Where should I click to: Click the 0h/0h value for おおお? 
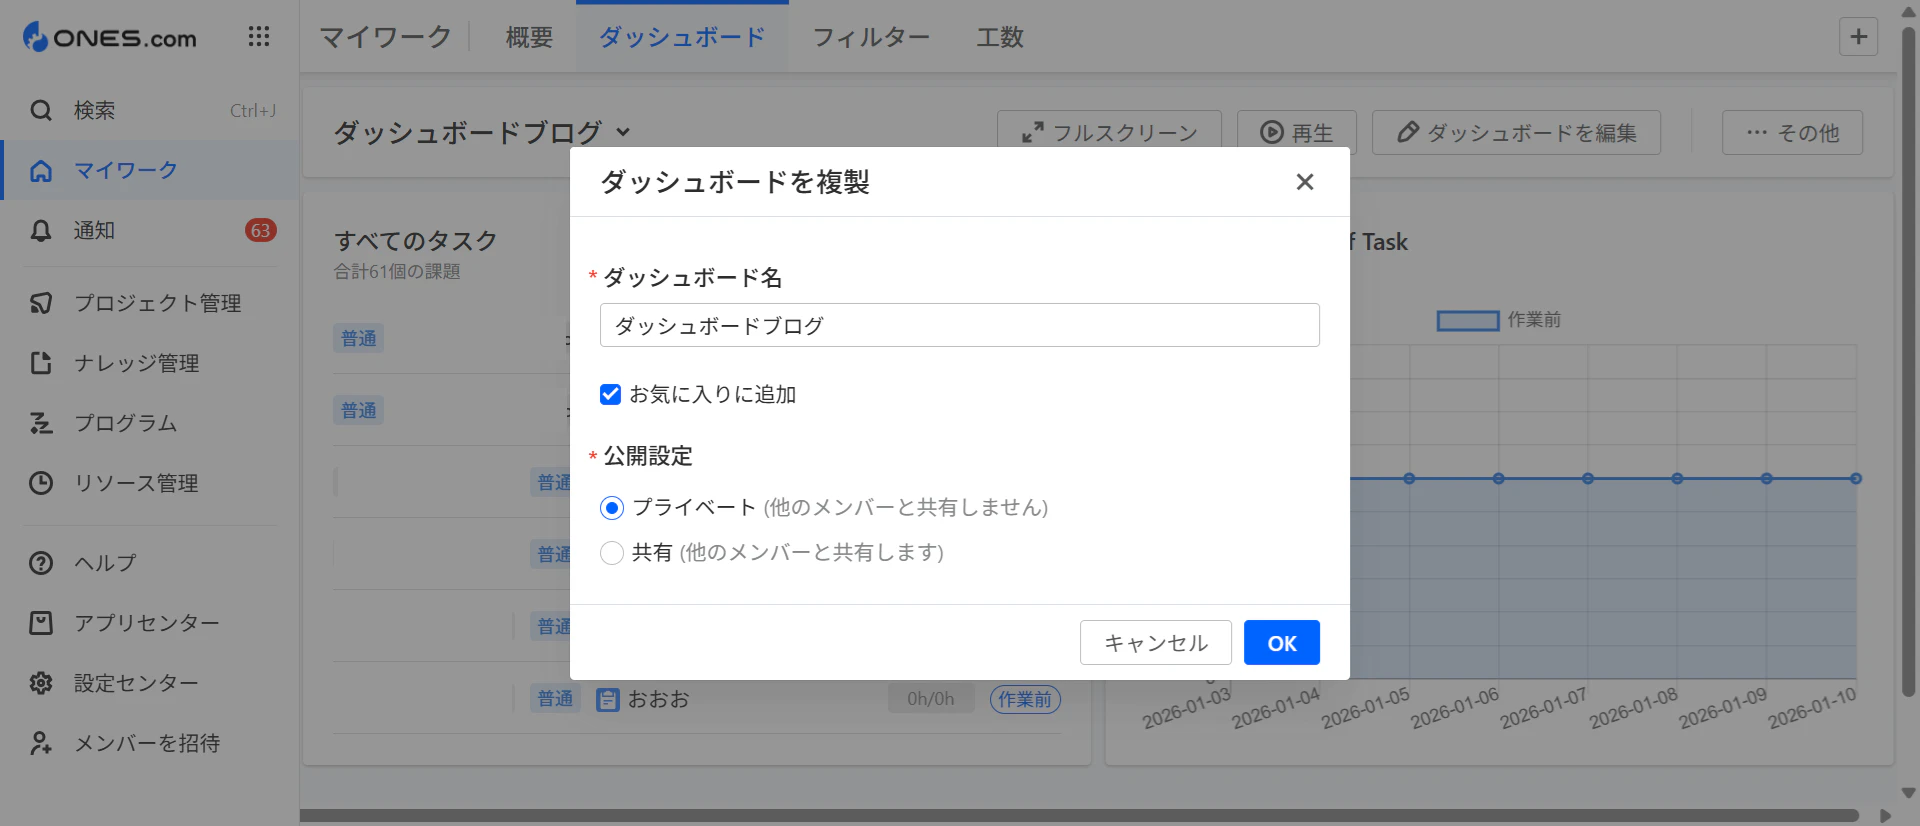pyautogui.click(x=931, y=700)
